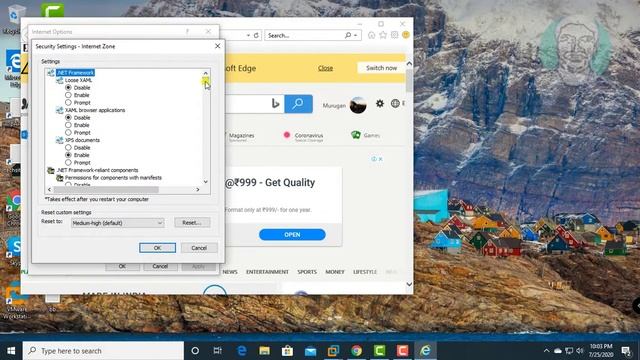Open MSN page settings gear
The image size is (640, 360).
[380, 103]
